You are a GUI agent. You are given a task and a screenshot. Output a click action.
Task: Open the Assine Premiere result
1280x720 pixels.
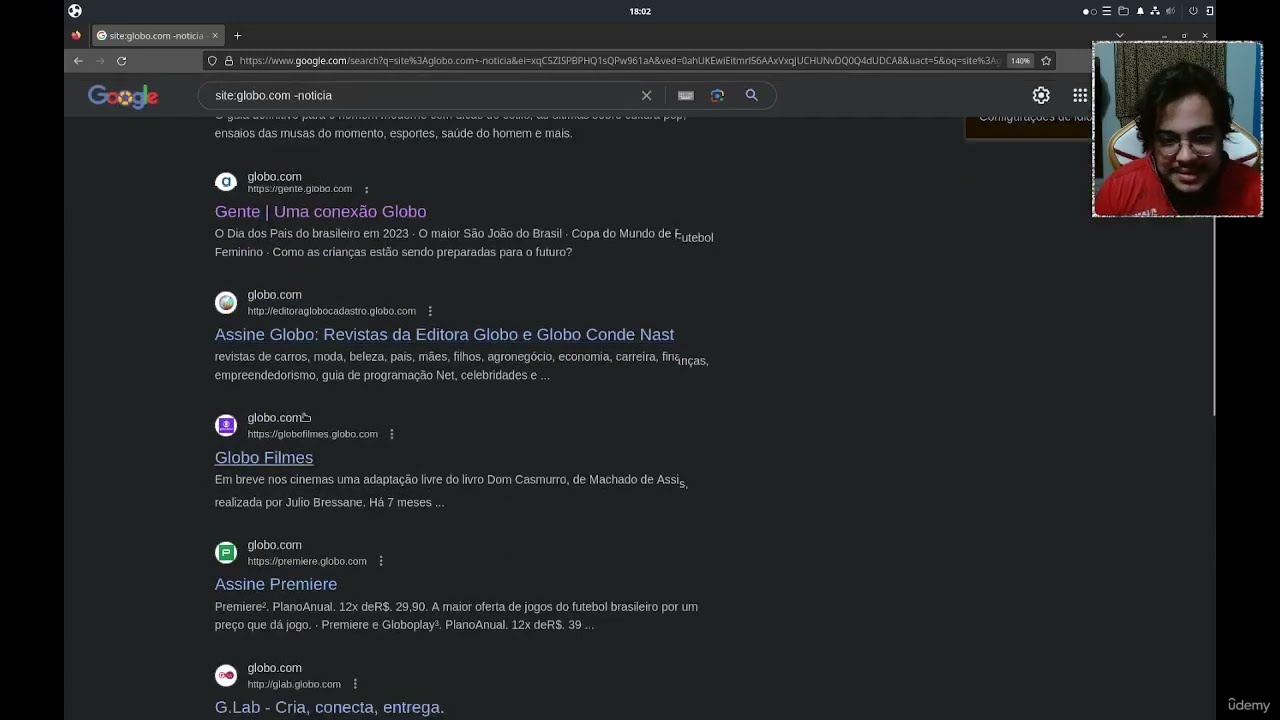click(x=276, y=584)
